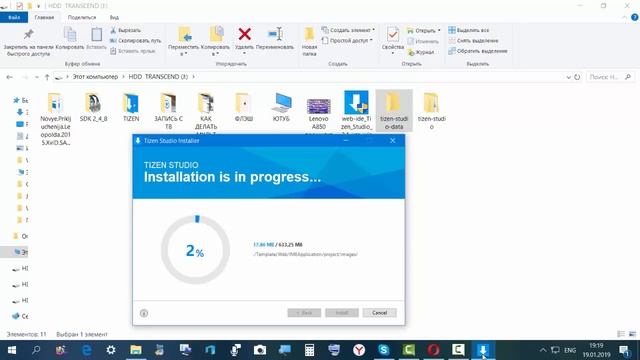Viewport: 640px width, 360px height.
Task: Click the New folder (Новая папка) icon
Action: [309, 34]
